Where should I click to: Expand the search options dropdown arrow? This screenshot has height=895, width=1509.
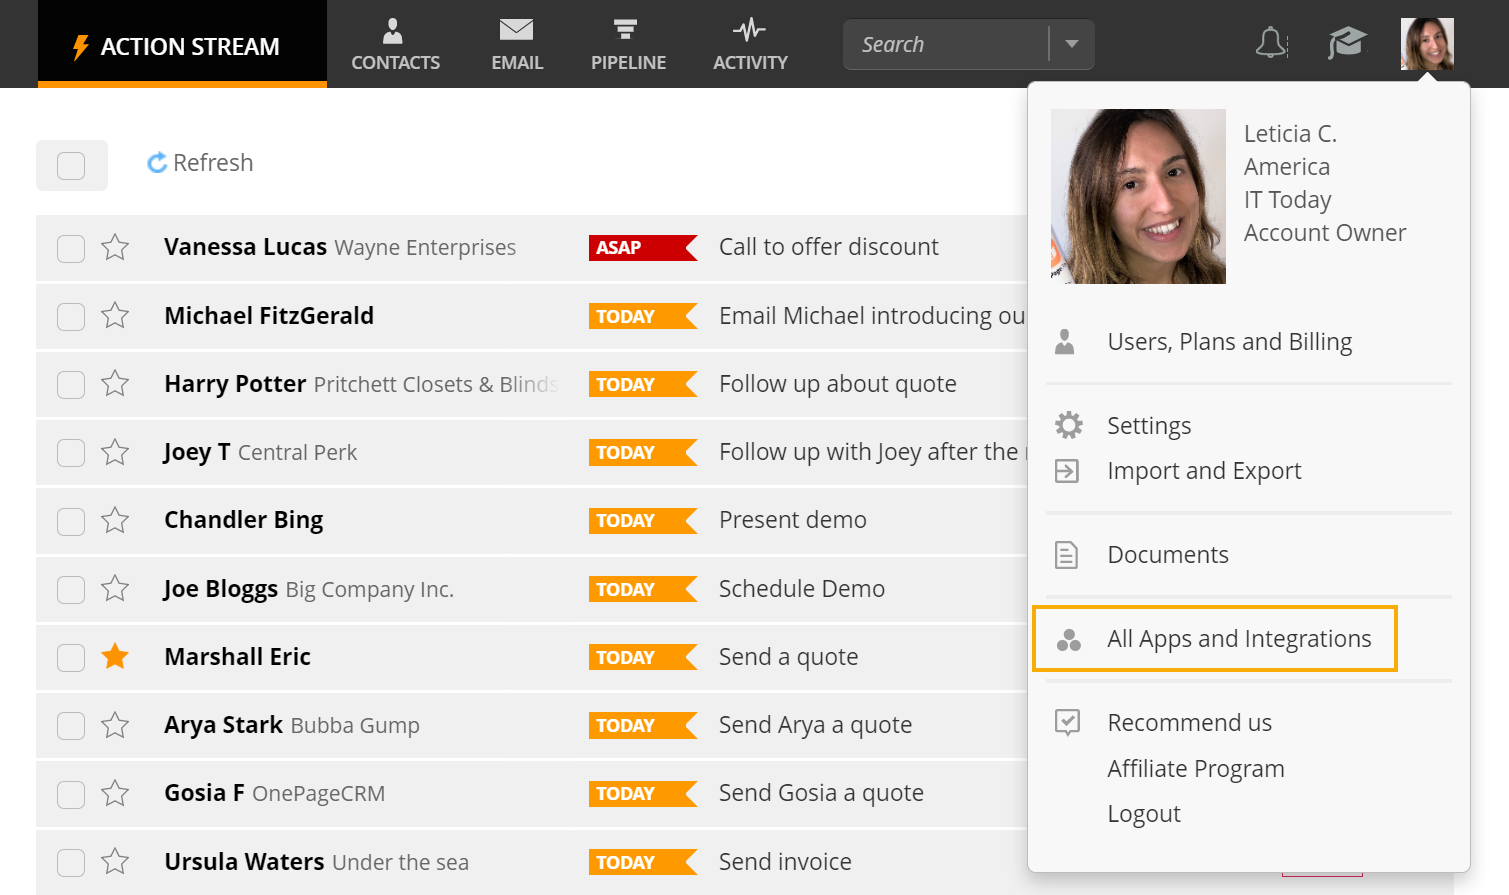point(1072,44)
